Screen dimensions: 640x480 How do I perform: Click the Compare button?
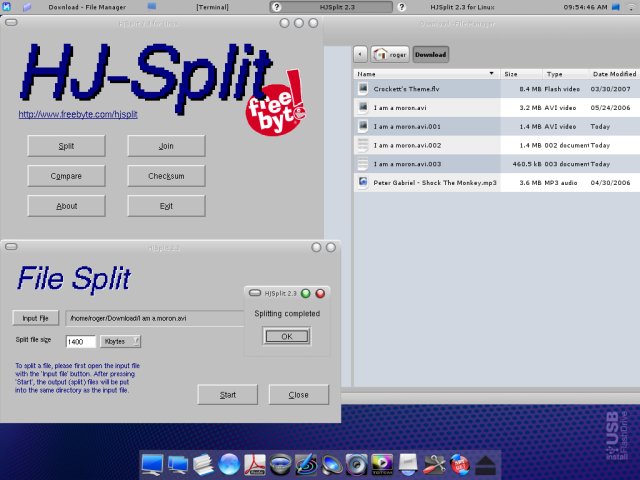(66, 176)
